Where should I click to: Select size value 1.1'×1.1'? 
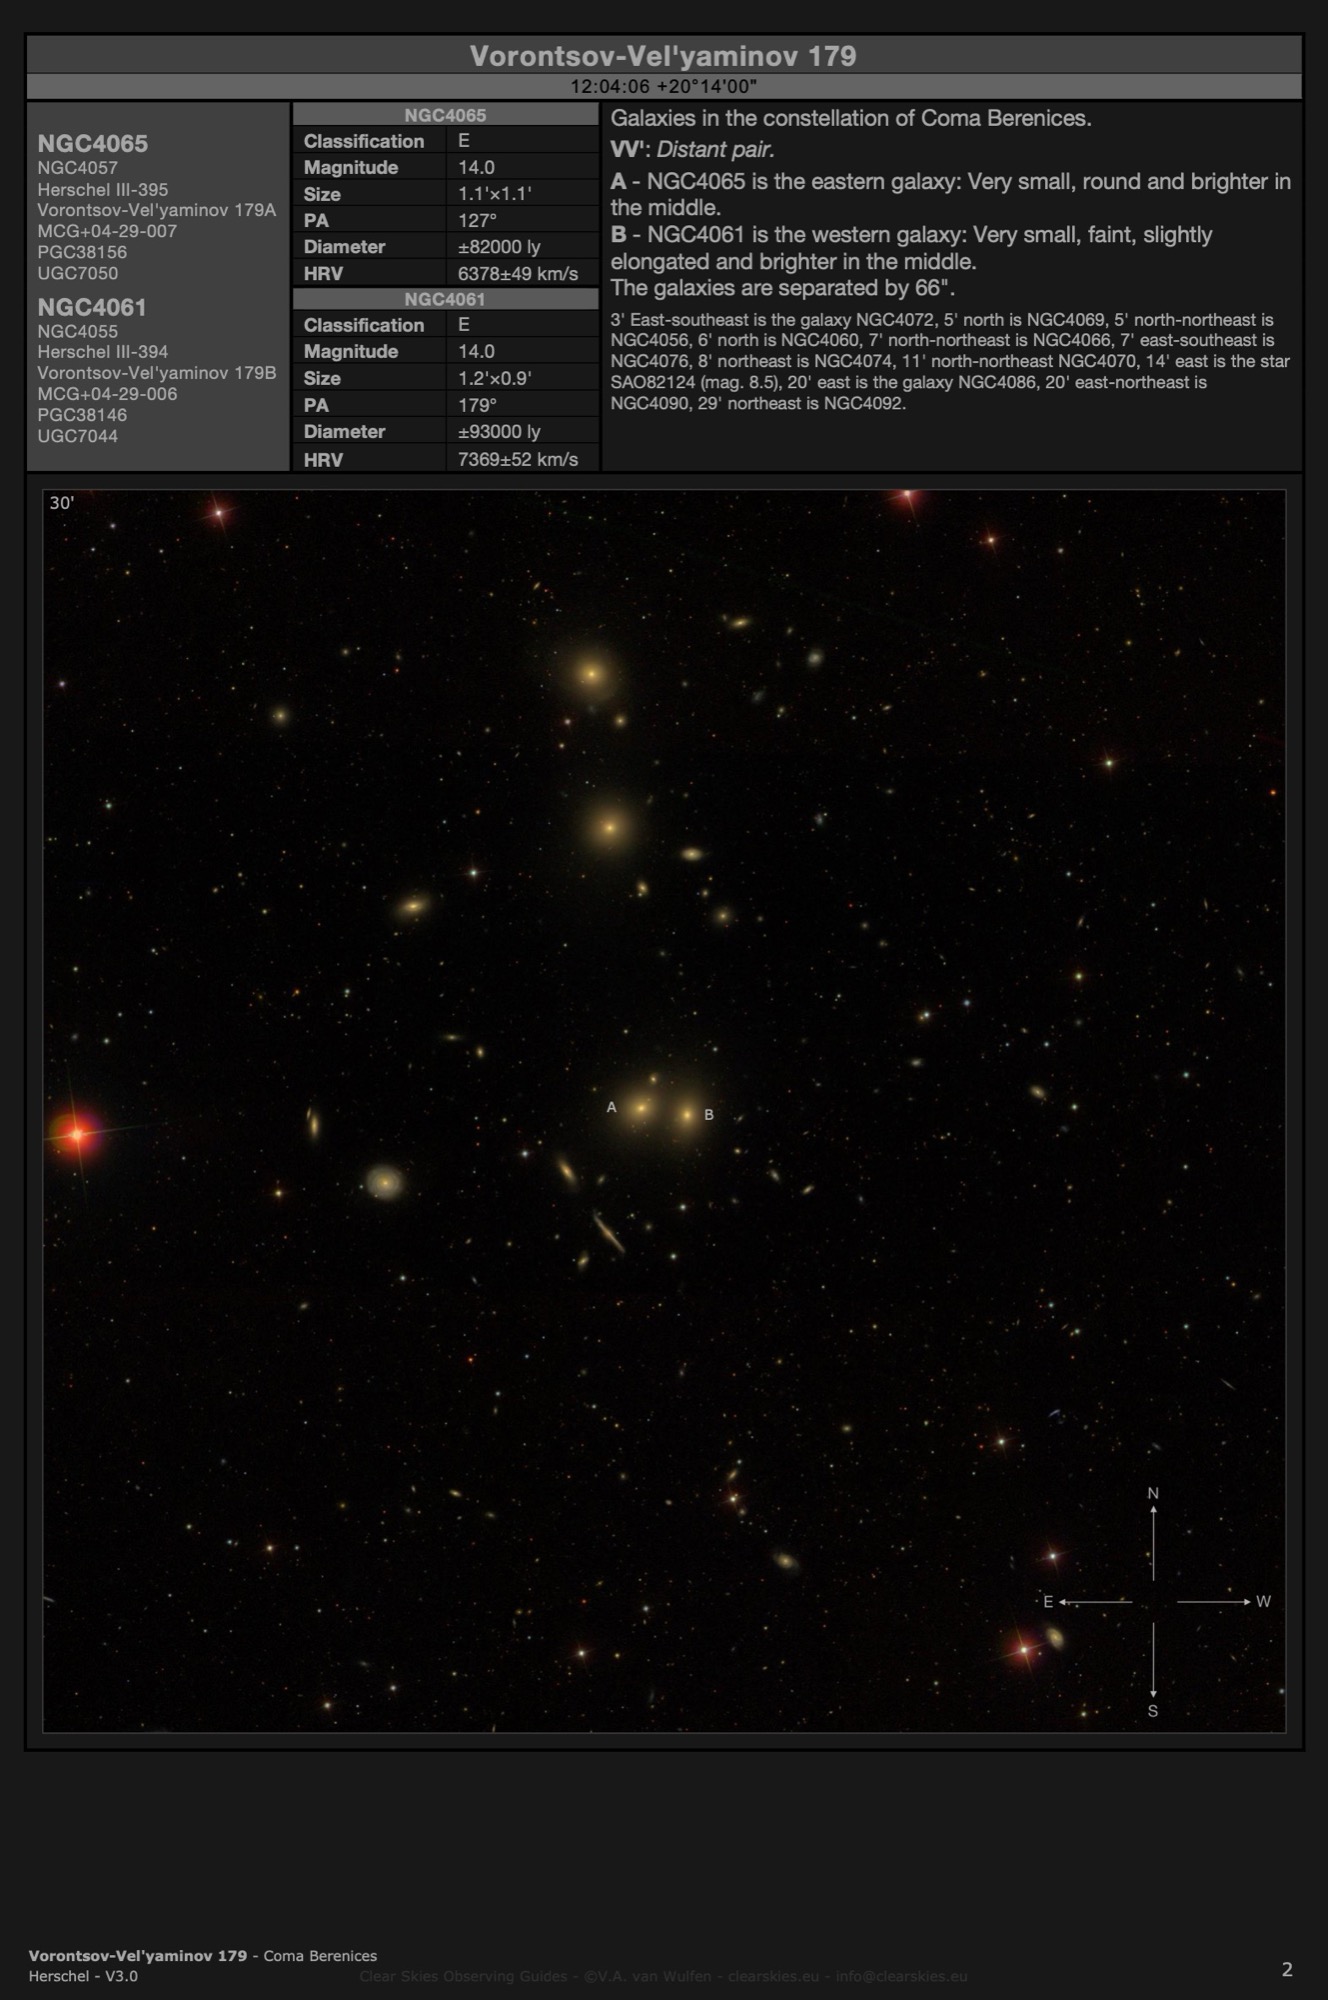[494, 194]
